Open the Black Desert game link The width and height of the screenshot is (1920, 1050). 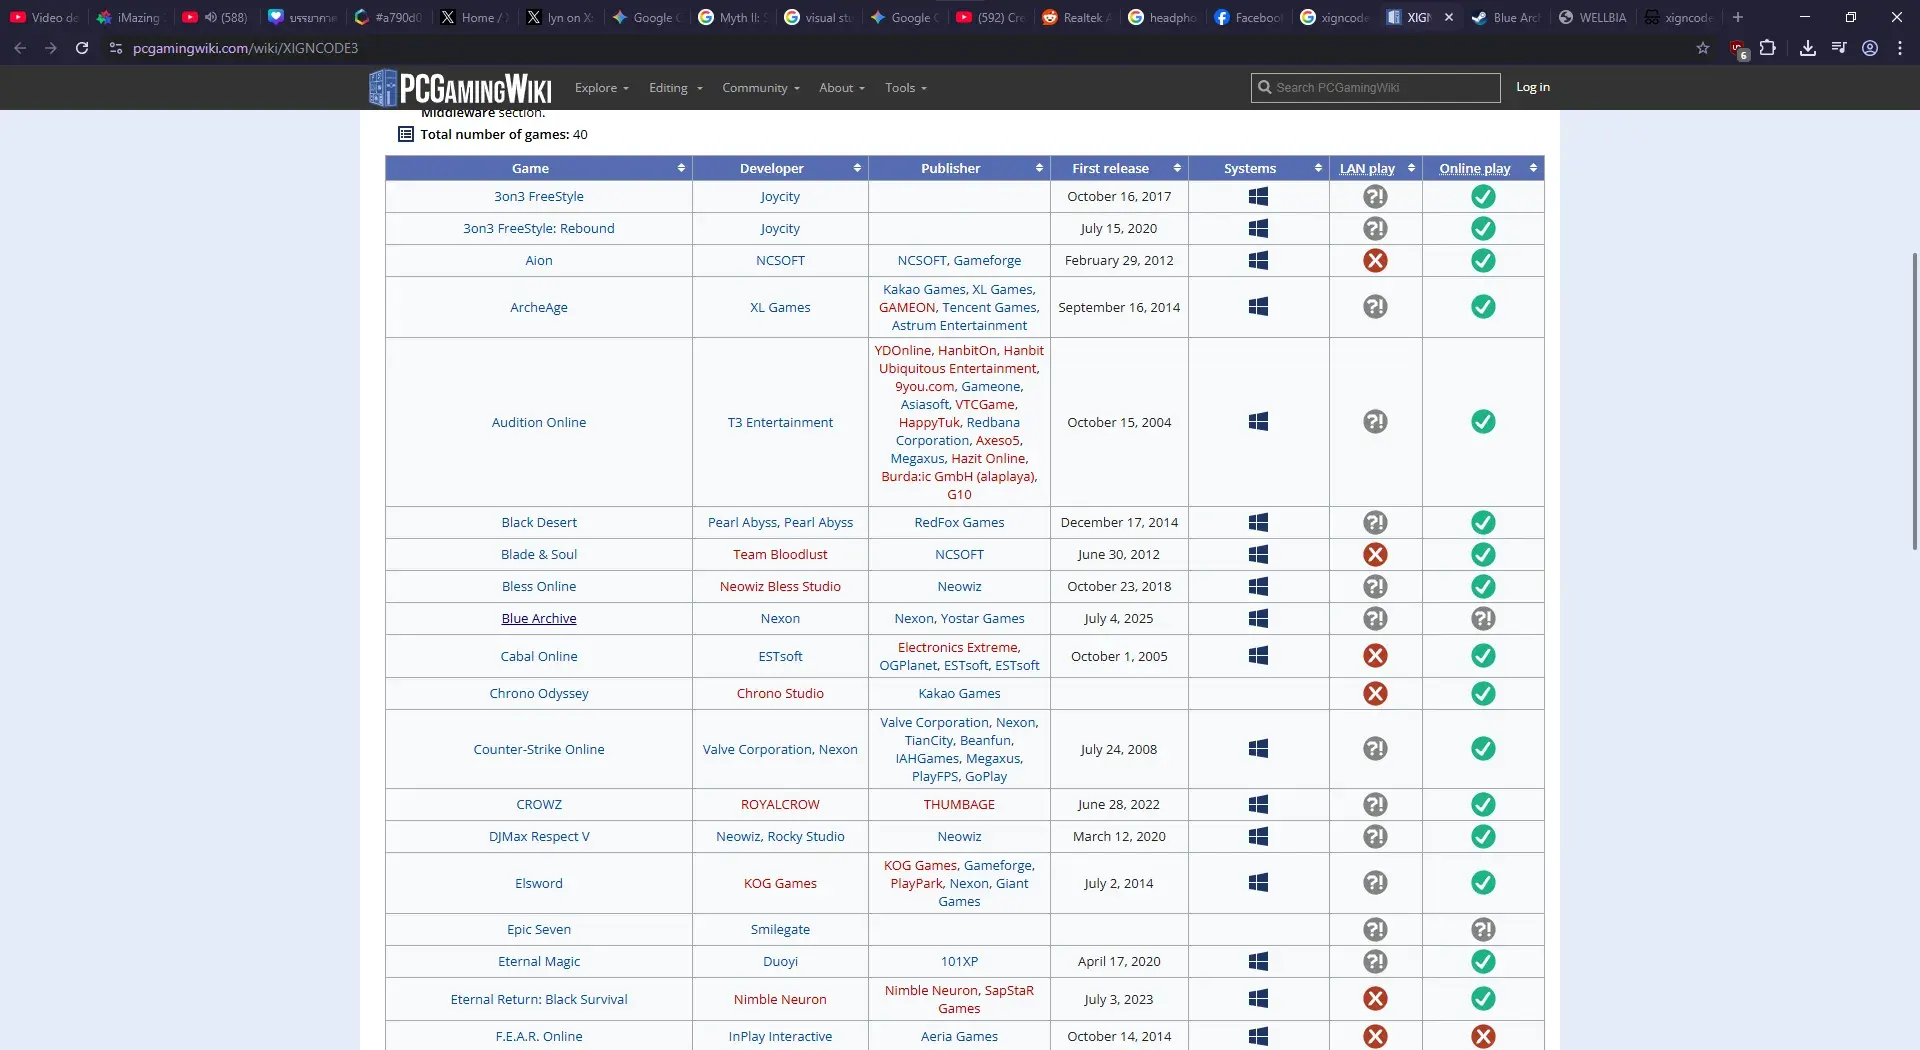[x=539, y=523]
